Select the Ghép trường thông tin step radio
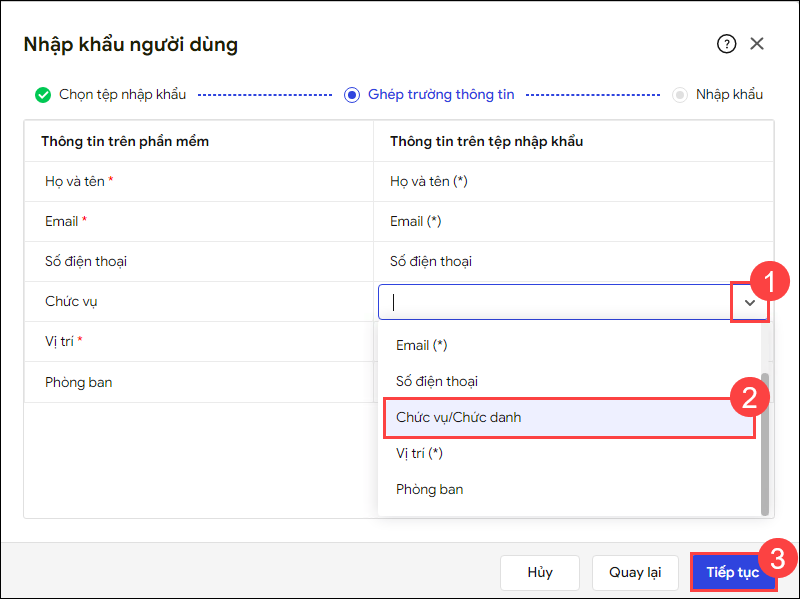800x599 pixels. [x=351, y=95]
